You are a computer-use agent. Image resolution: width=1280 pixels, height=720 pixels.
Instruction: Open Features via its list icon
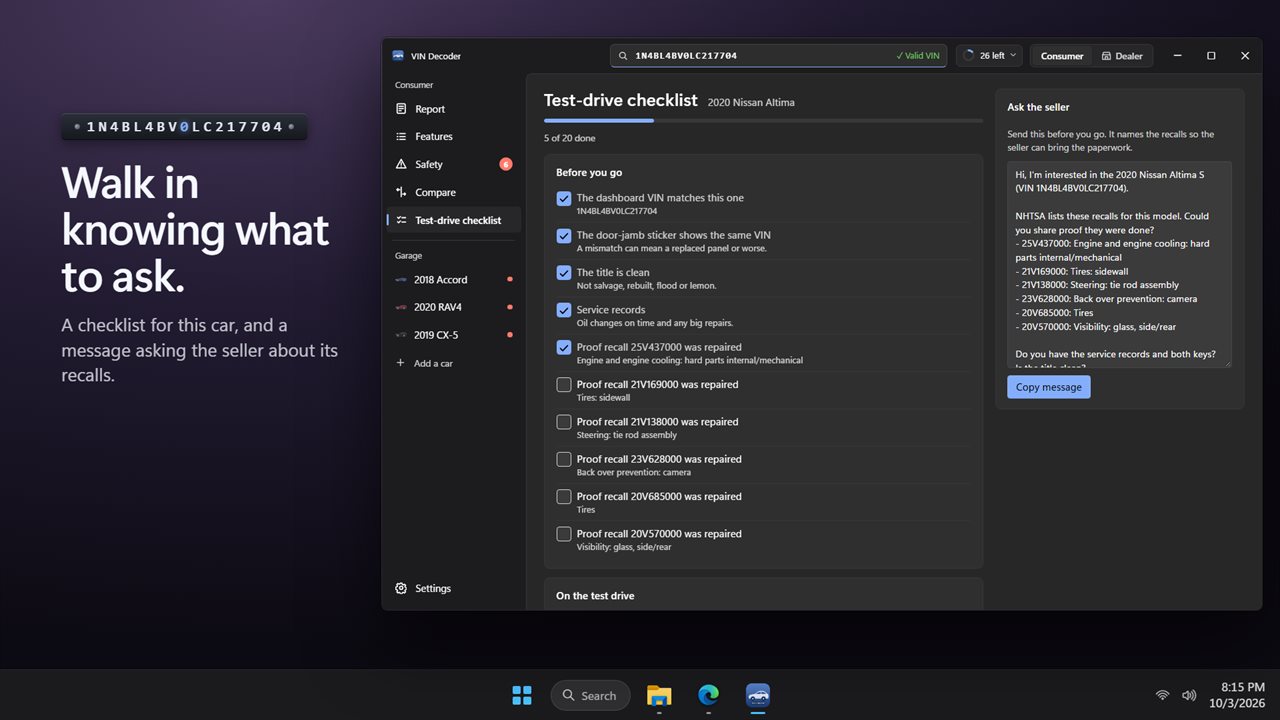tap(401, 137)
